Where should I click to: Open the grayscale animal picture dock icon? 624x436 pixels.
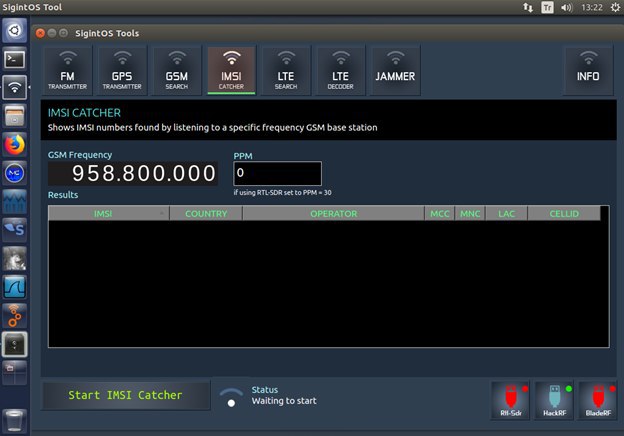coord(15,258)
